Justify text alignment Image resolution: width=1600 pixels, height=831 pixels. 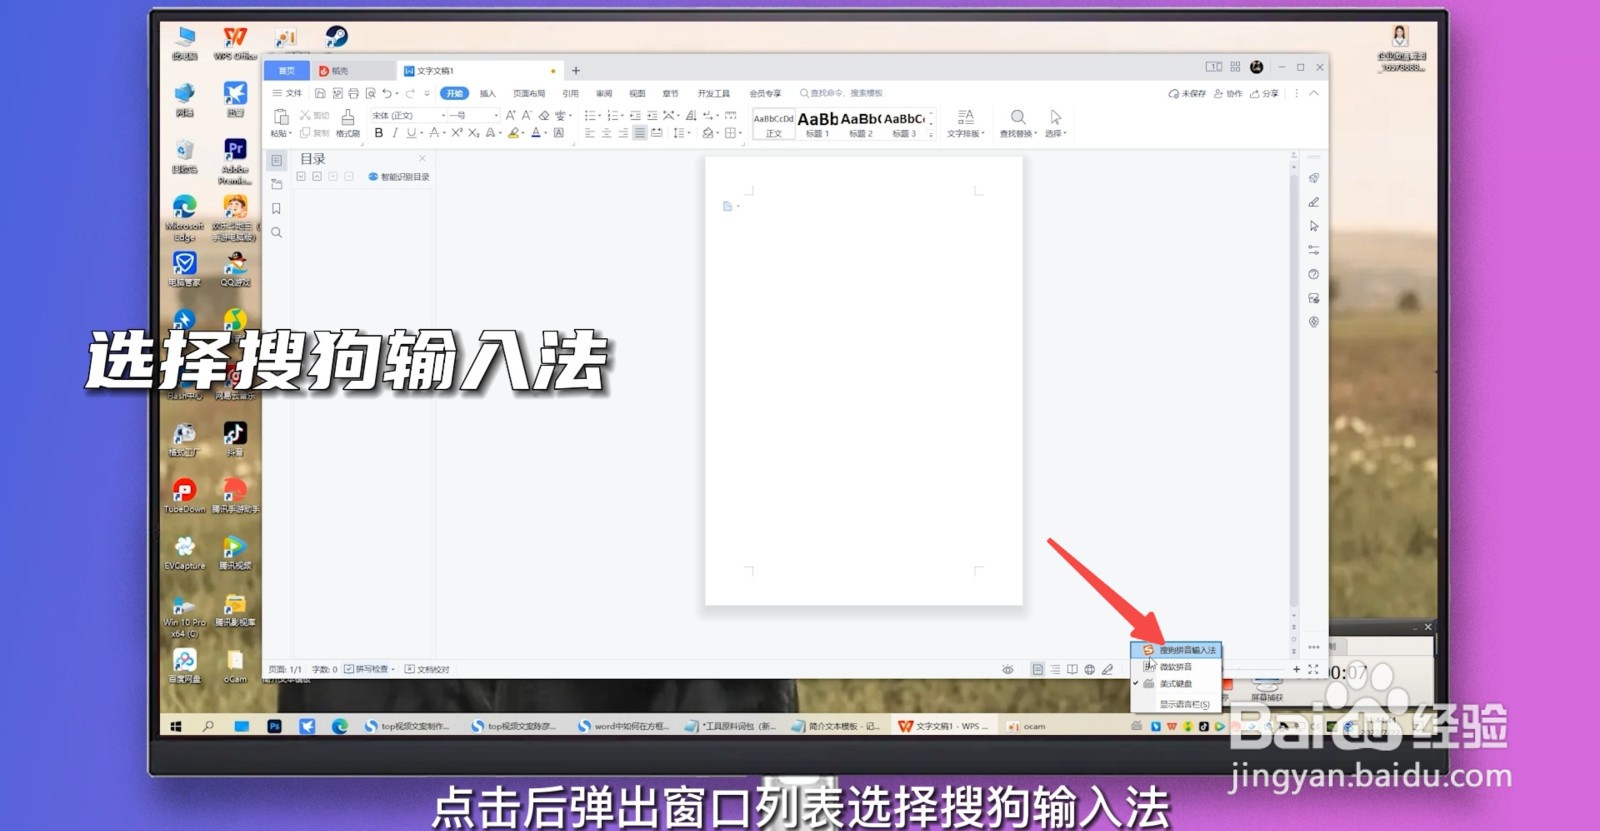coord(640,133)
